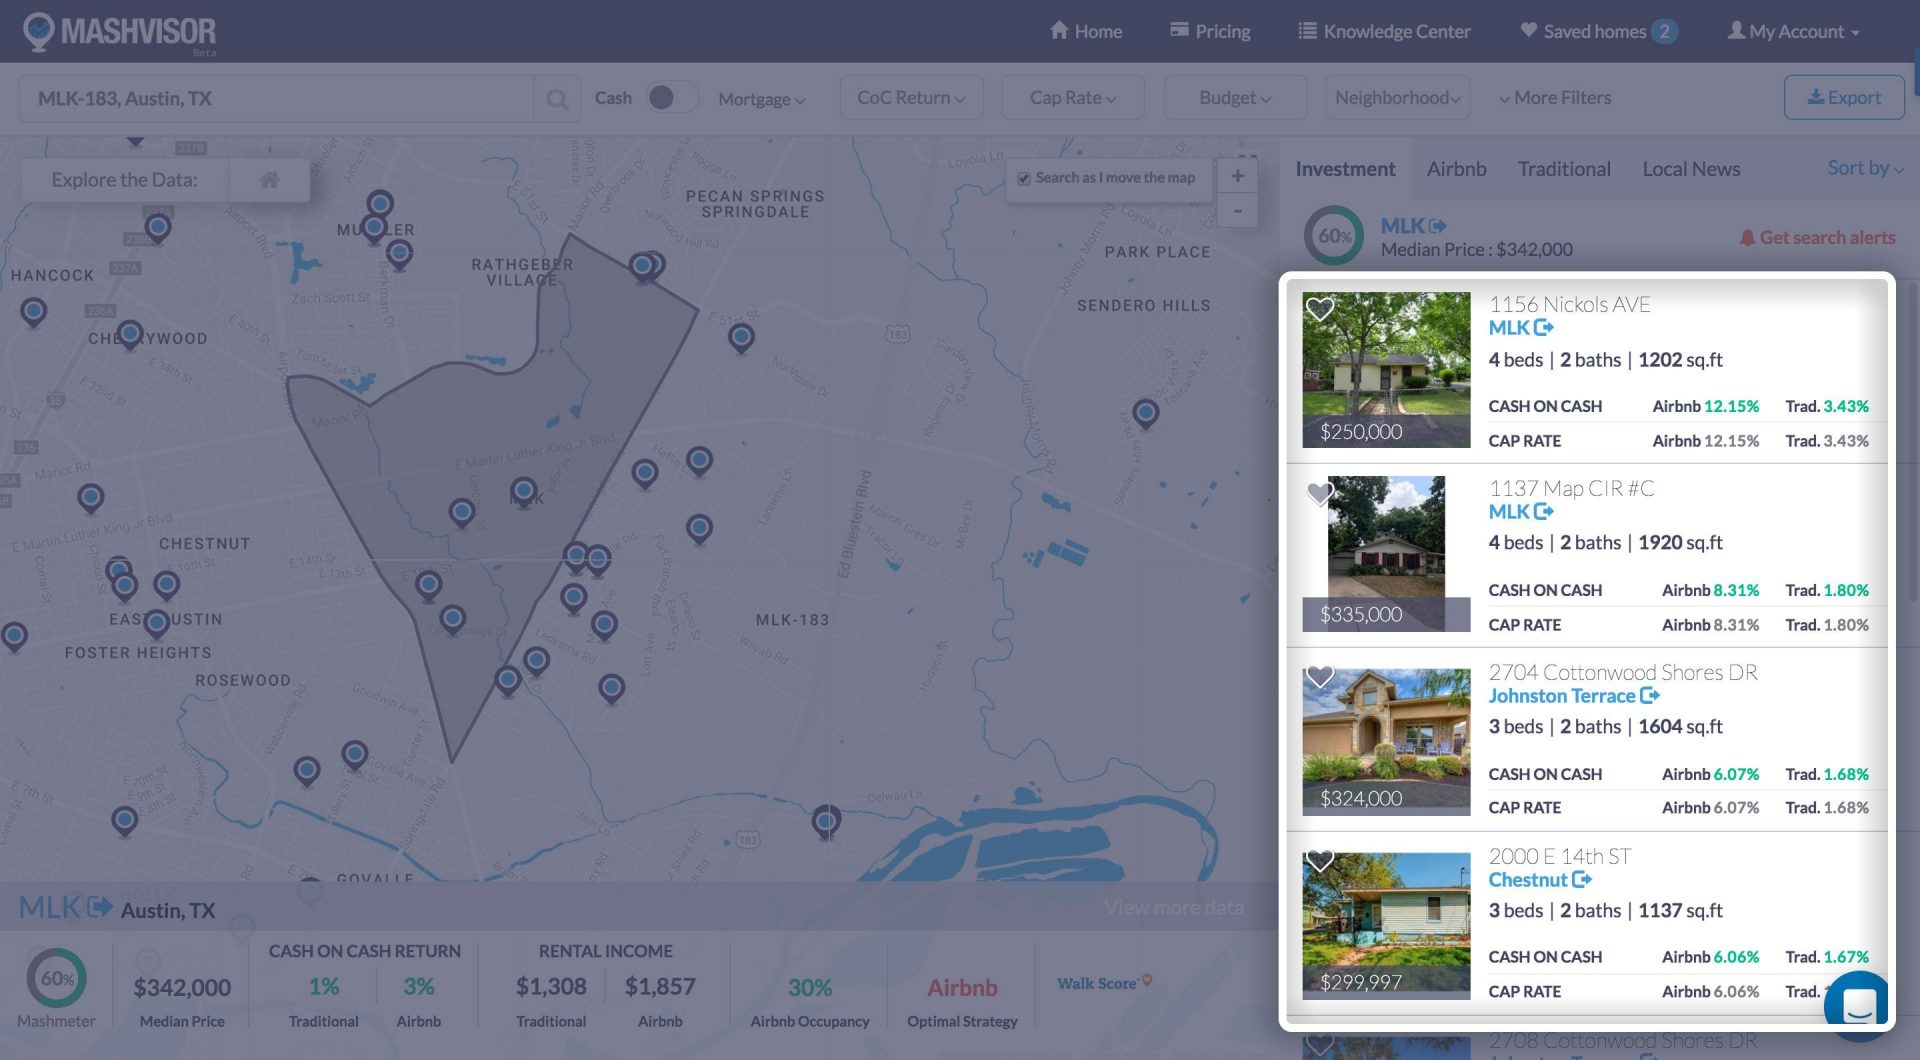This screenshot has width=1920, height=1060.
Task: Open the Cap Rate filter dropdown
Action: pyautogui.click(x=1071, y=97)
